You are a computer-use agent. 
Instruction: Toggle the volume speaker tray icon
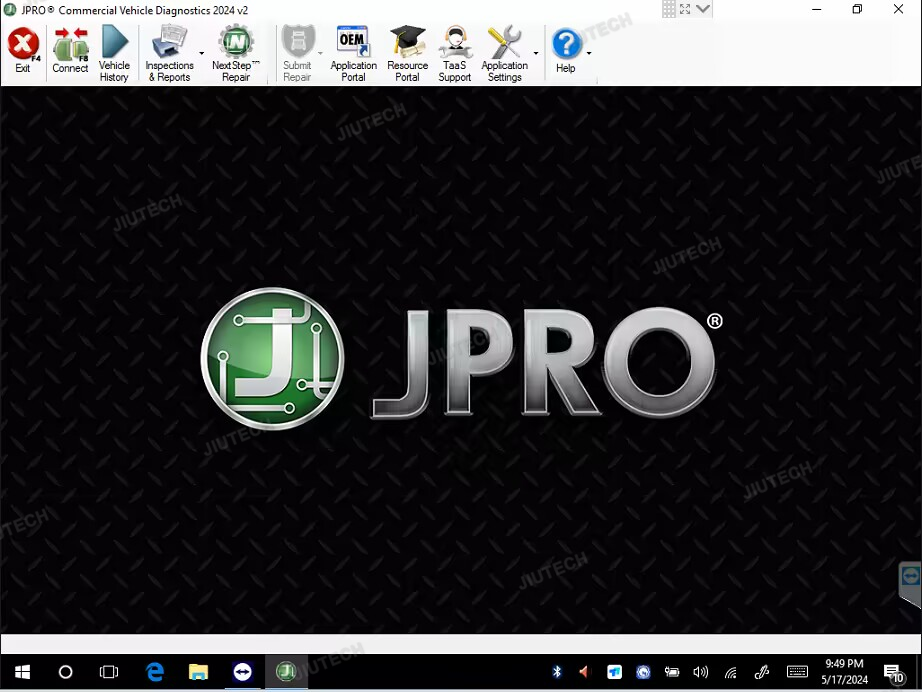[700, 672]
